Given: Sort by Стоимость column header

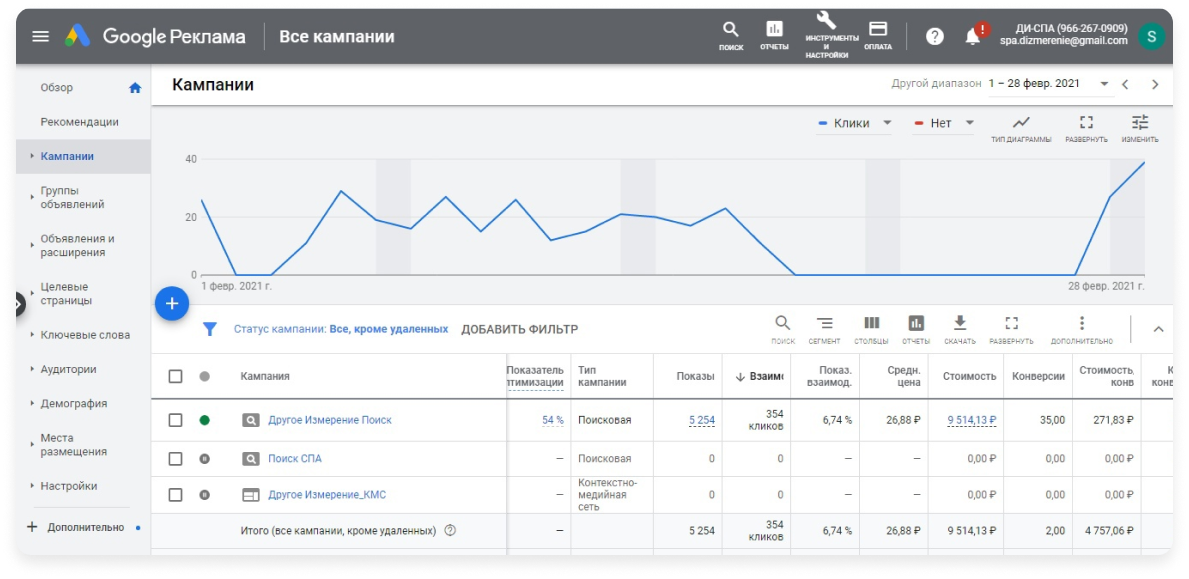Looking at the screenshot, I should (x=970, y=376).
